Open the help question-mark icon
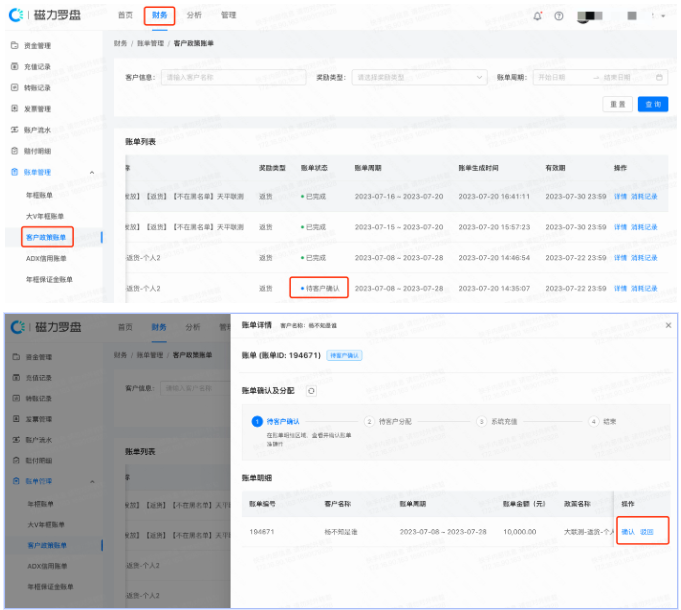This screenshot has width=681, height=610. tap(558, 16)
